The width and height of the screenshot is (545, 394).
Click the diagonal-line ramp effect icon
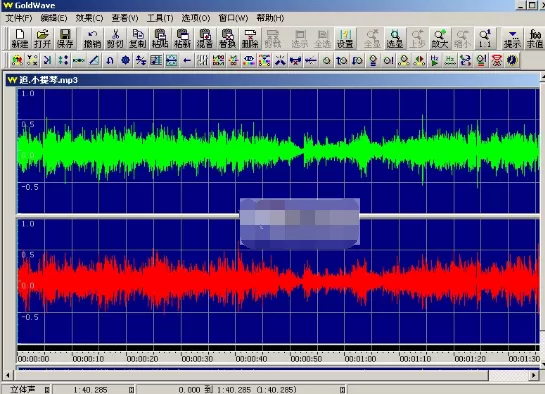(x=94, y=60)
